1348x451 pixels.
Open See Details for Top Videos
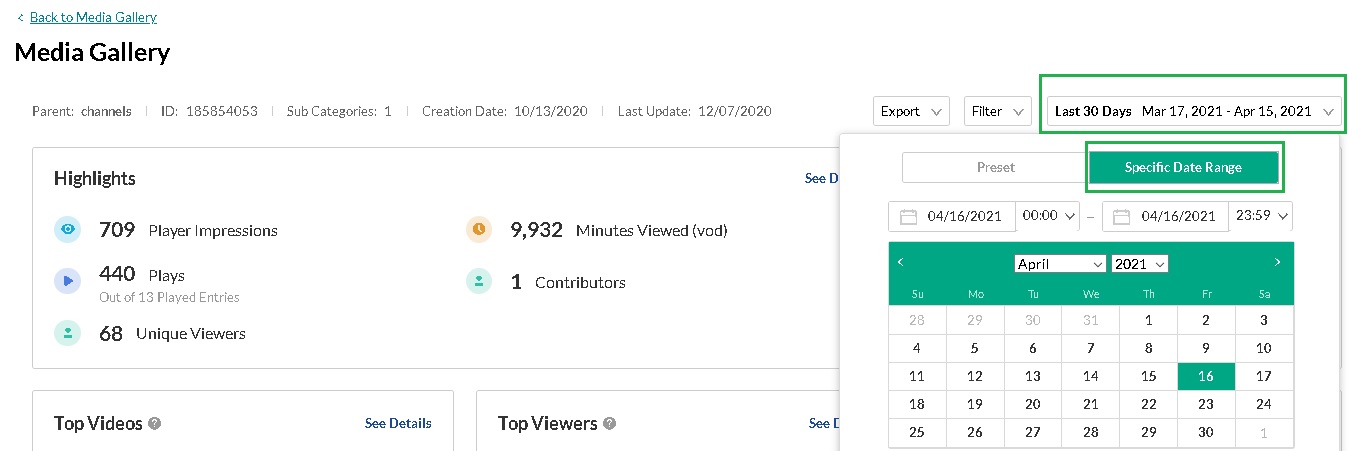[398, 423]
